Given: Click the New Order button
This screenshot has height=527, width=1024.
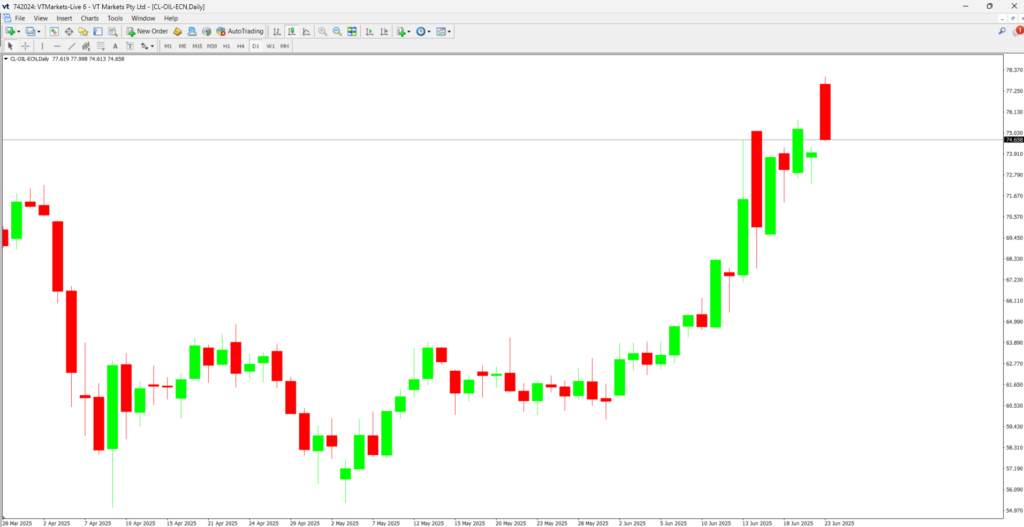Looking at the screenshot, I should point(147,31).
